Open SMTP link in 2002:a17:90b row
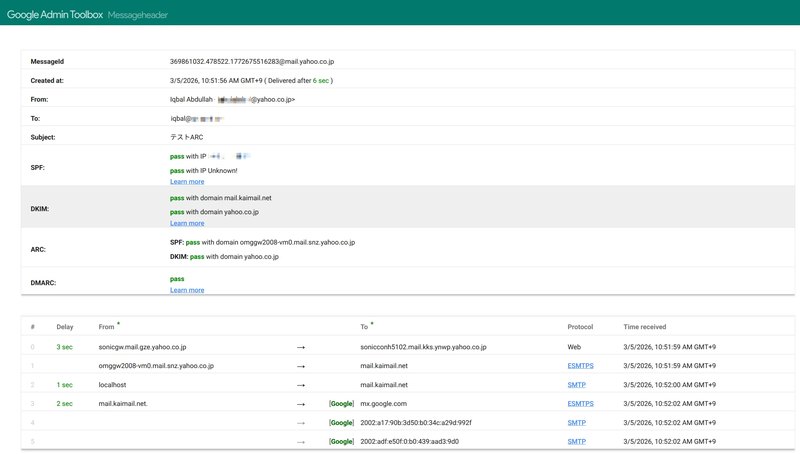The height and width of the screenshot is (454, 800). (577, 423)
